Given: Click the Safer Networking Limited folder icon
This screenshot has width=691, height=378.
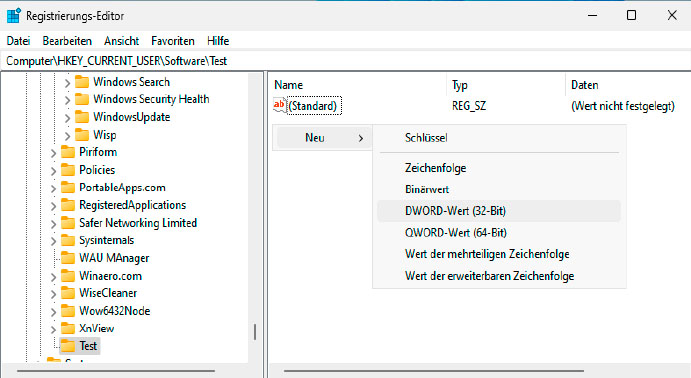Looking at the screenshot, I should [67, 222].
